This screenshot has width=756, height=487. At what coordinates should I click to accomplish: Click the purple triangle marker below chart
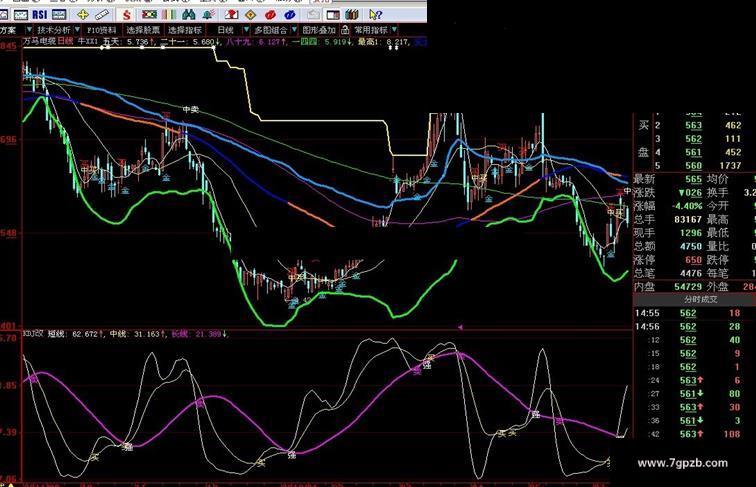click(x=460, y=327)
